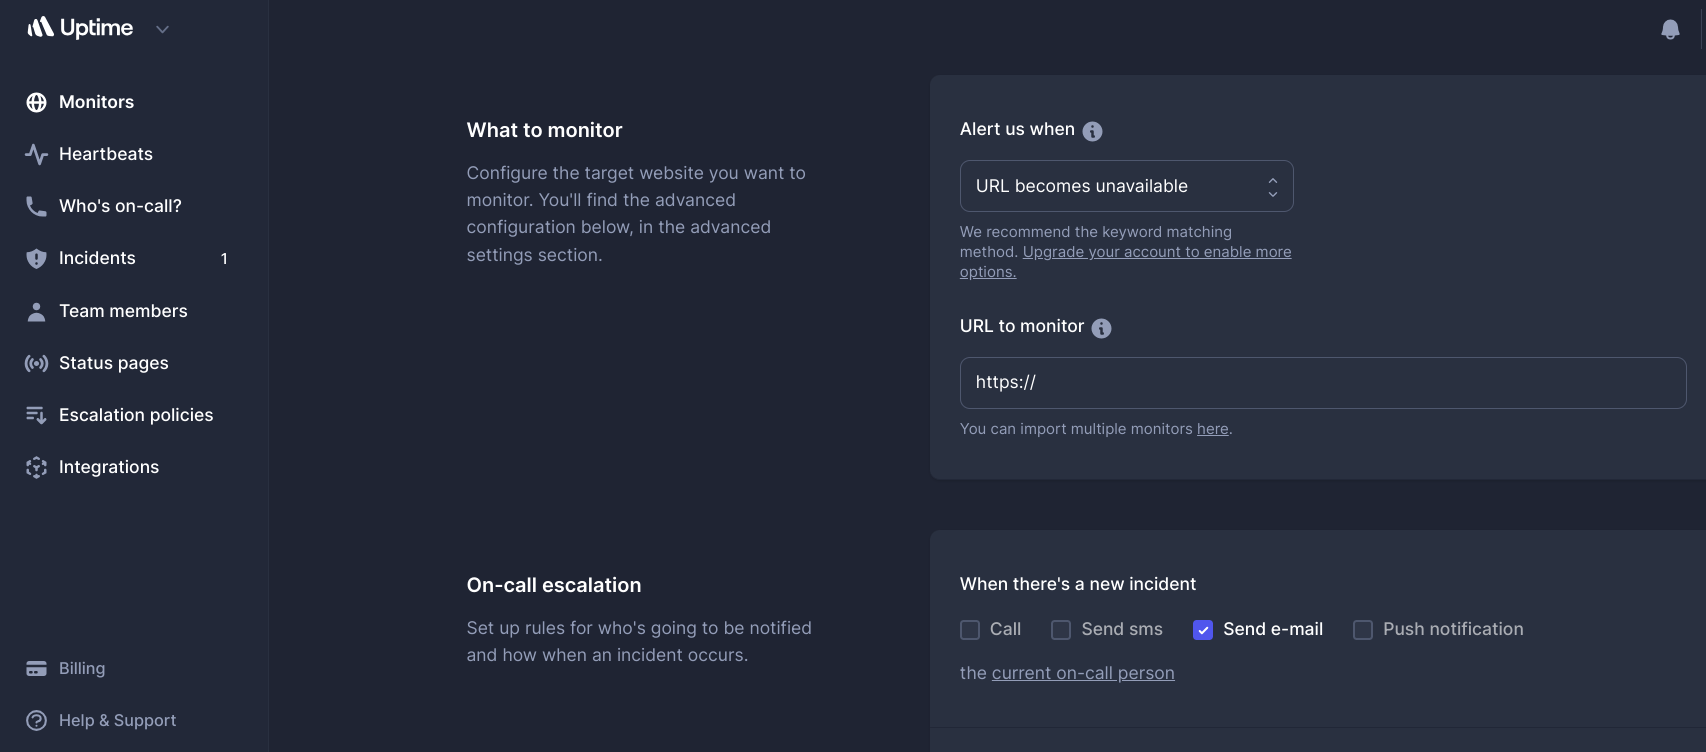Click the Status pages broadcast icon
The height and width of the screenshot is (752, 1706).
(36, 363)
